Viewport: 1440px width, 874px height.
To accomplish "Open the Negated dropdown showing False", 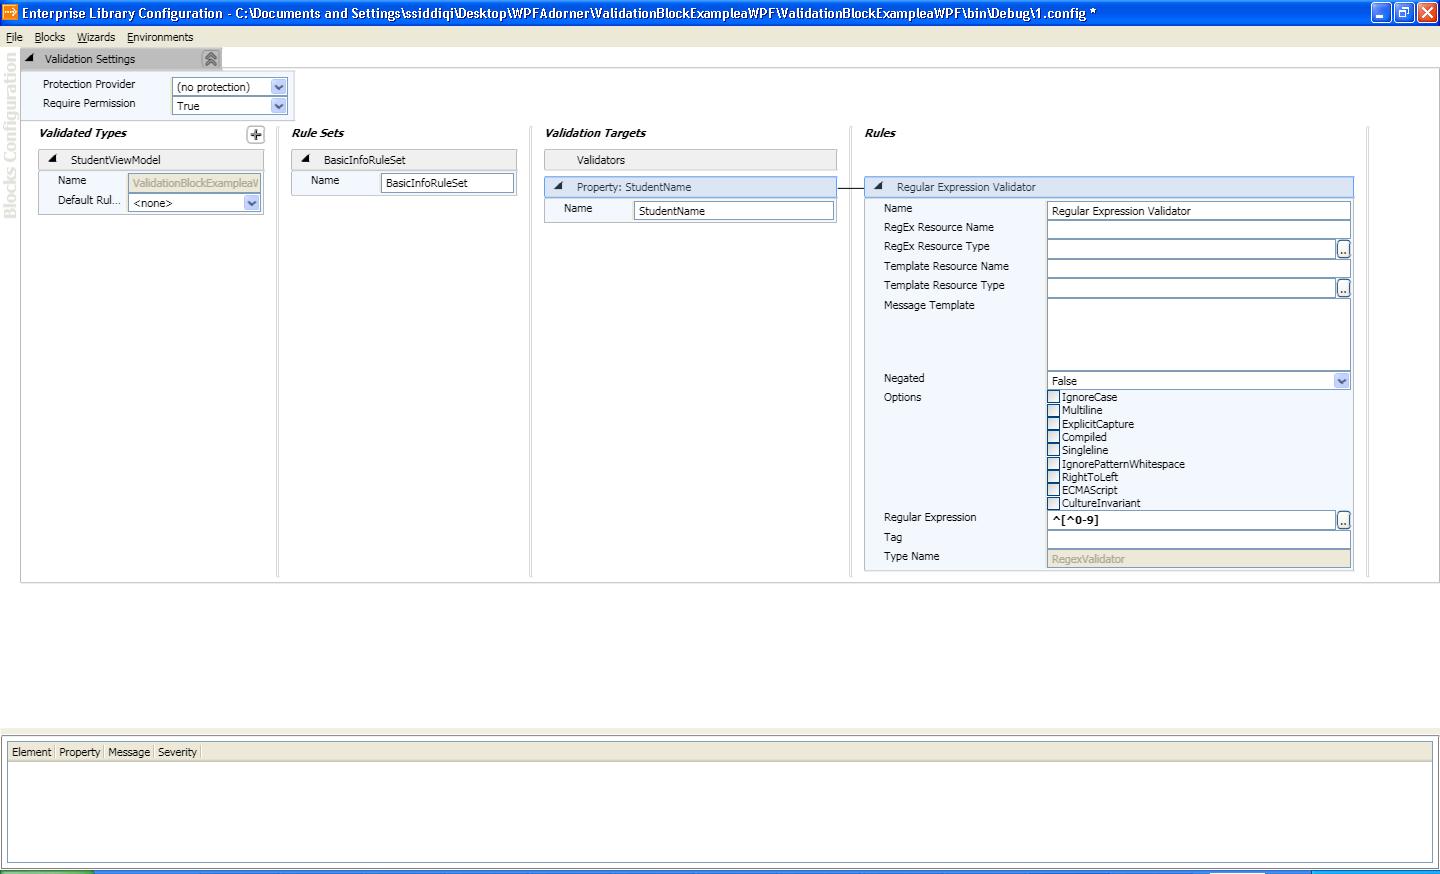I will pyautogui.click(x=1342, y=381).
